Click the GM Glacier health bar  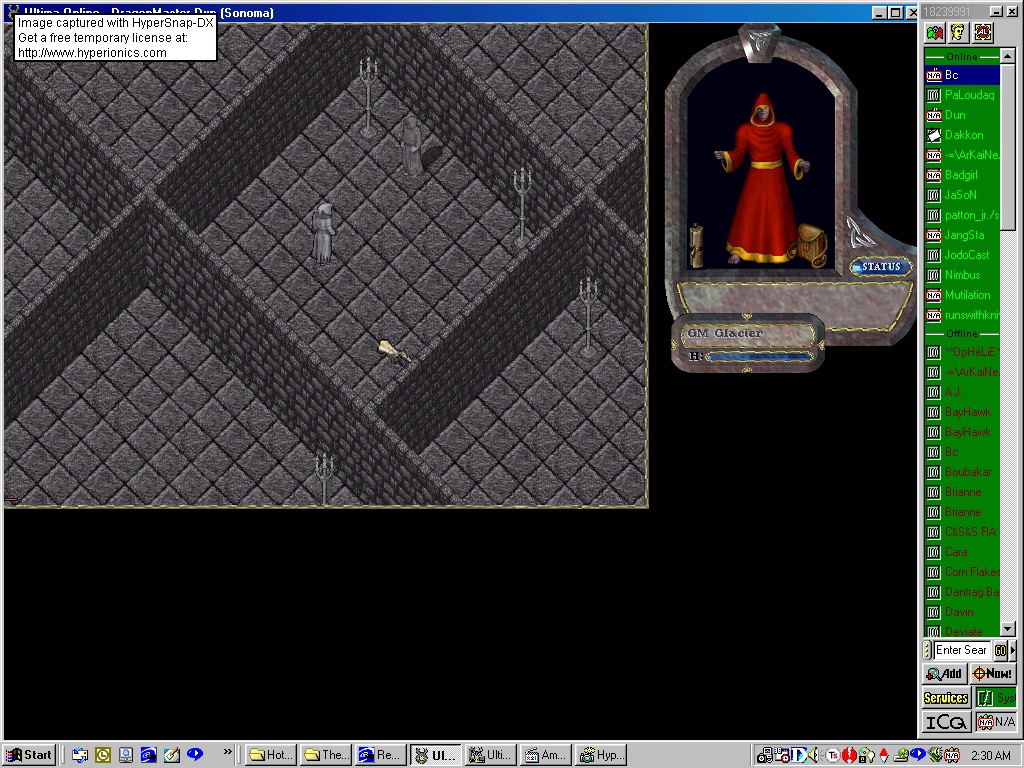click(x=756, y=356)
